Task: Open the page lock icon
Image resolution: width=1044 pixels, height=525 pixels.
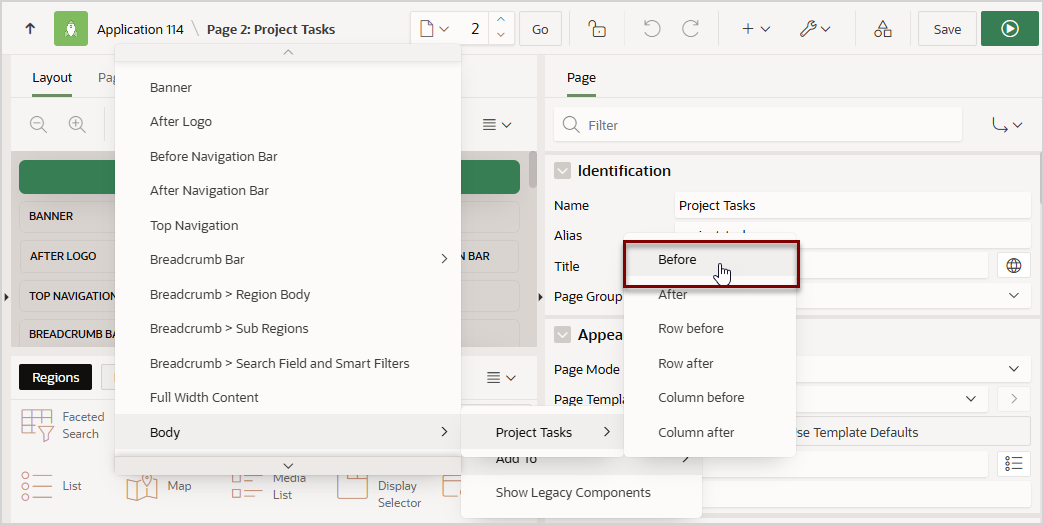Action: click(597, 29)
